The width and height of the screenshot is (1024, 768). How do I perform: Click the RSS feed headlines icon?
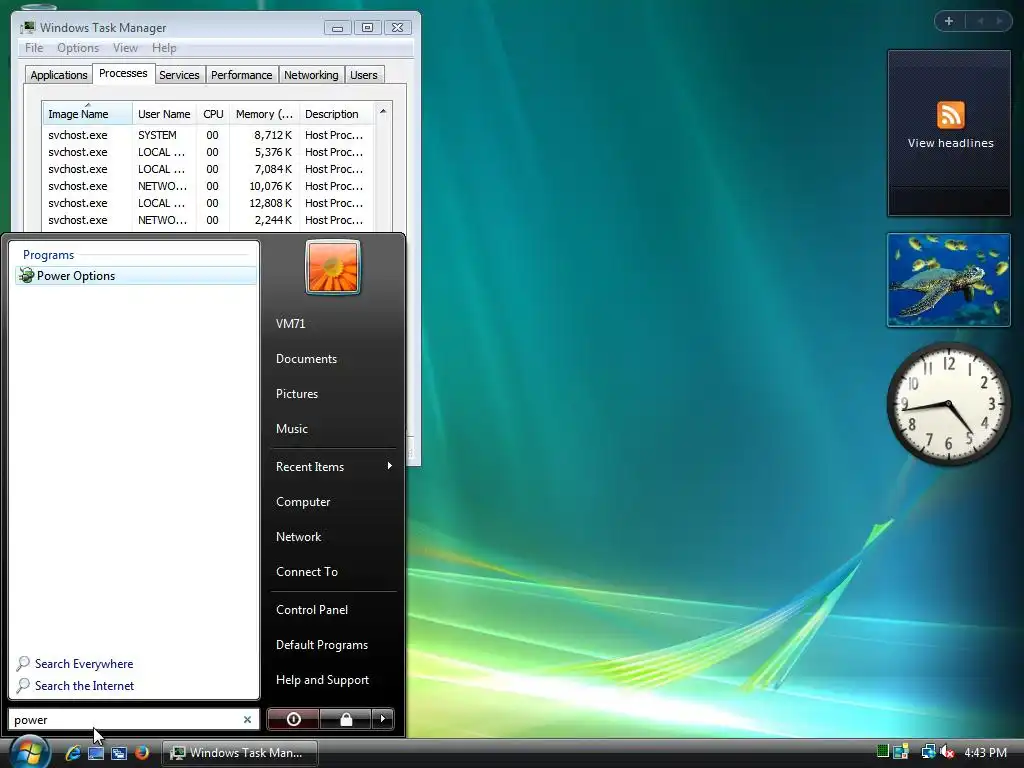[950, 115]
